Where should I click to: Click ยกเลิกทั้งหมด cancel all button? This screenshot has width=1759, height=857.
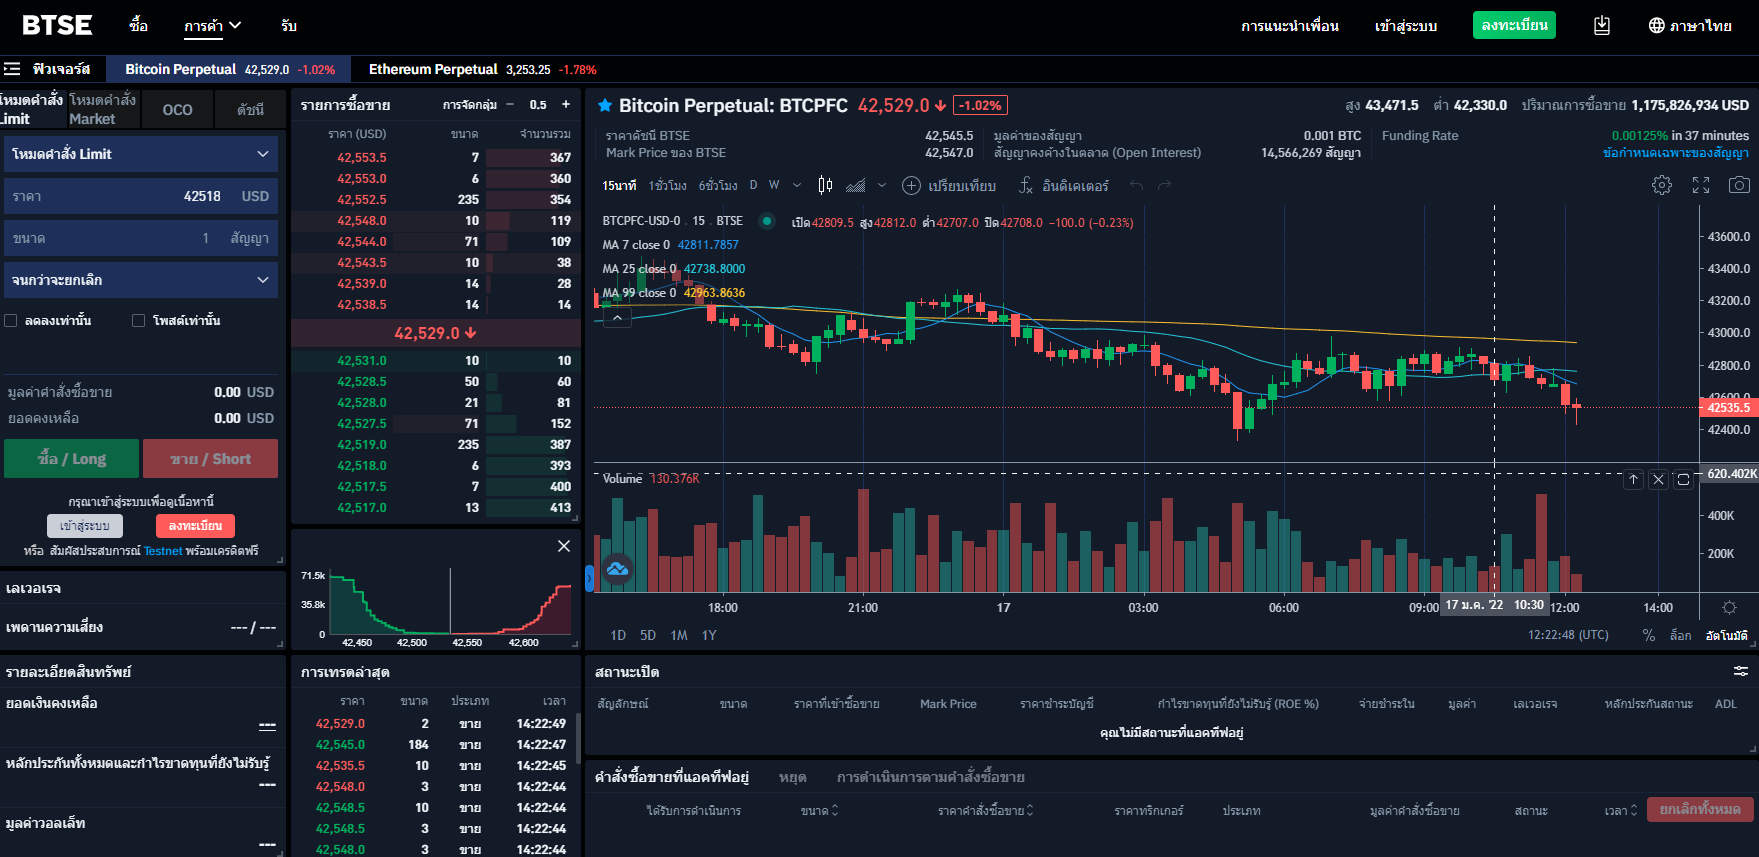1700,809
